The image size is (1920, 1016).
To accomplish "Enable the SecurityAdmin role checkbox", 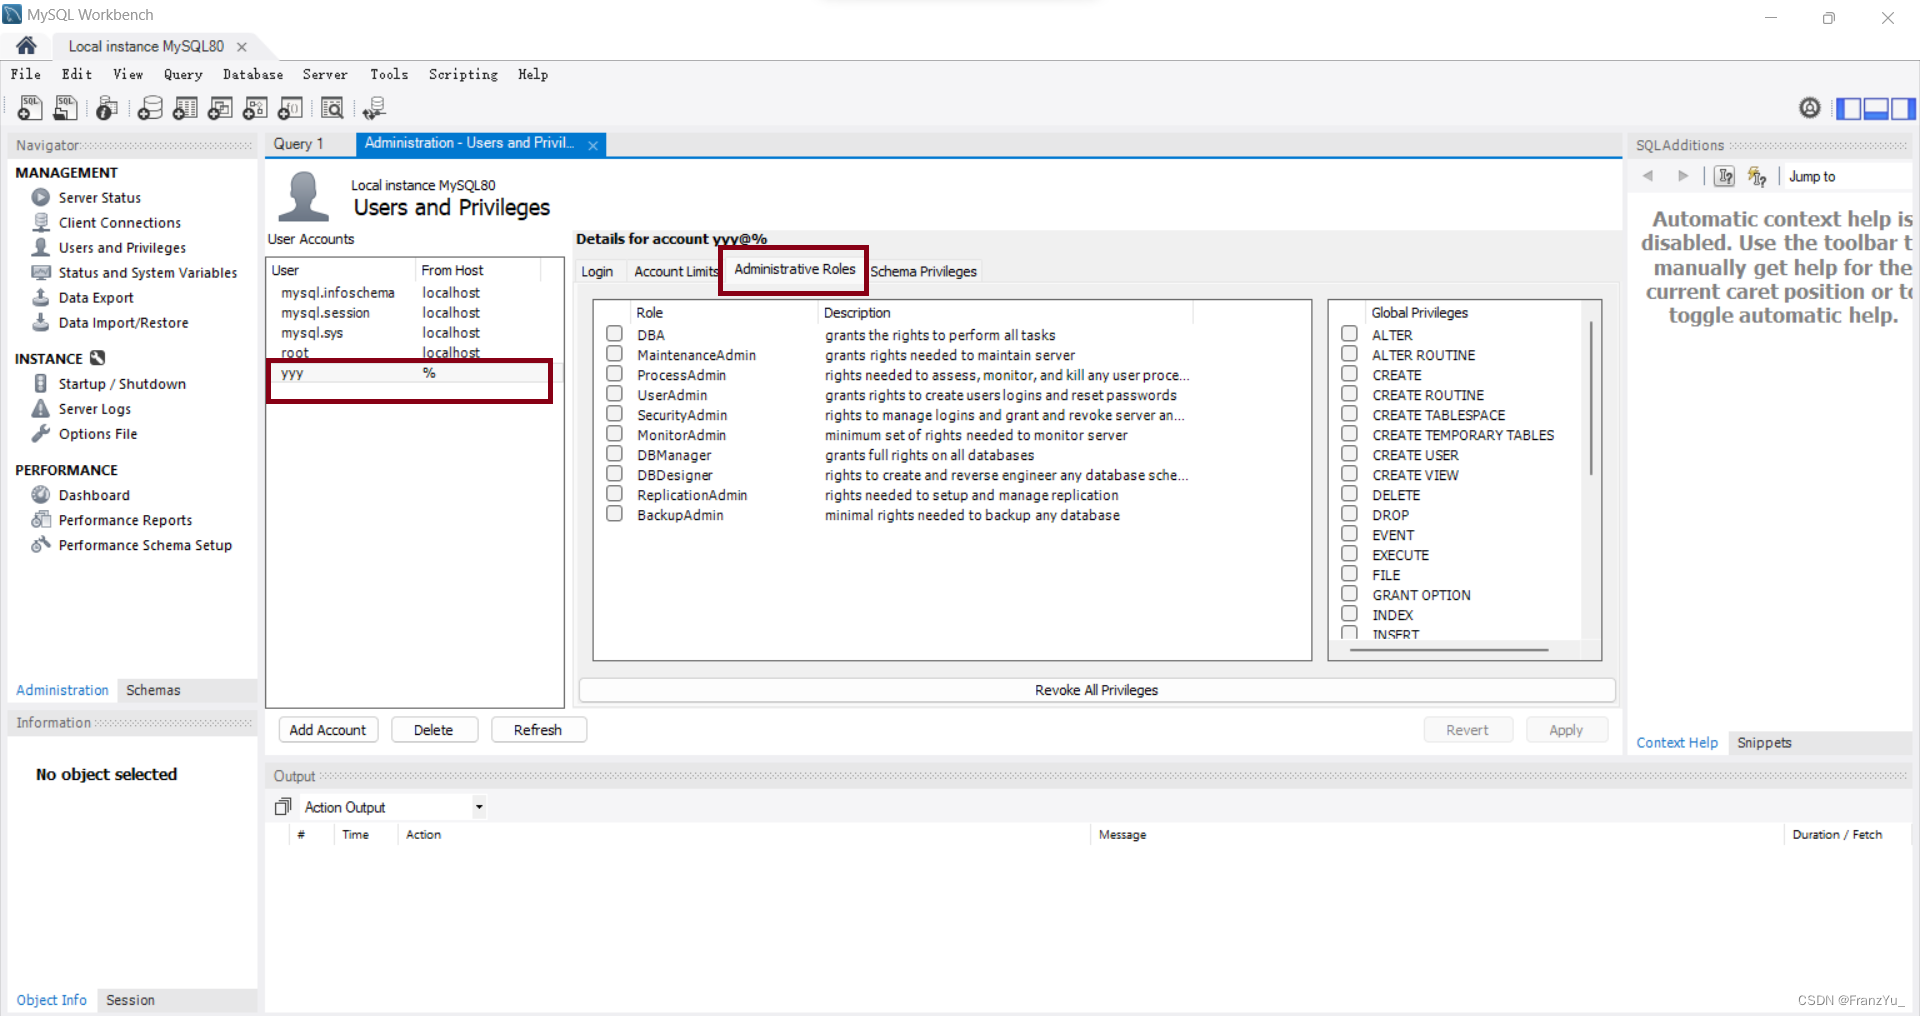I will pyautogui.click(x=615, y=413).
